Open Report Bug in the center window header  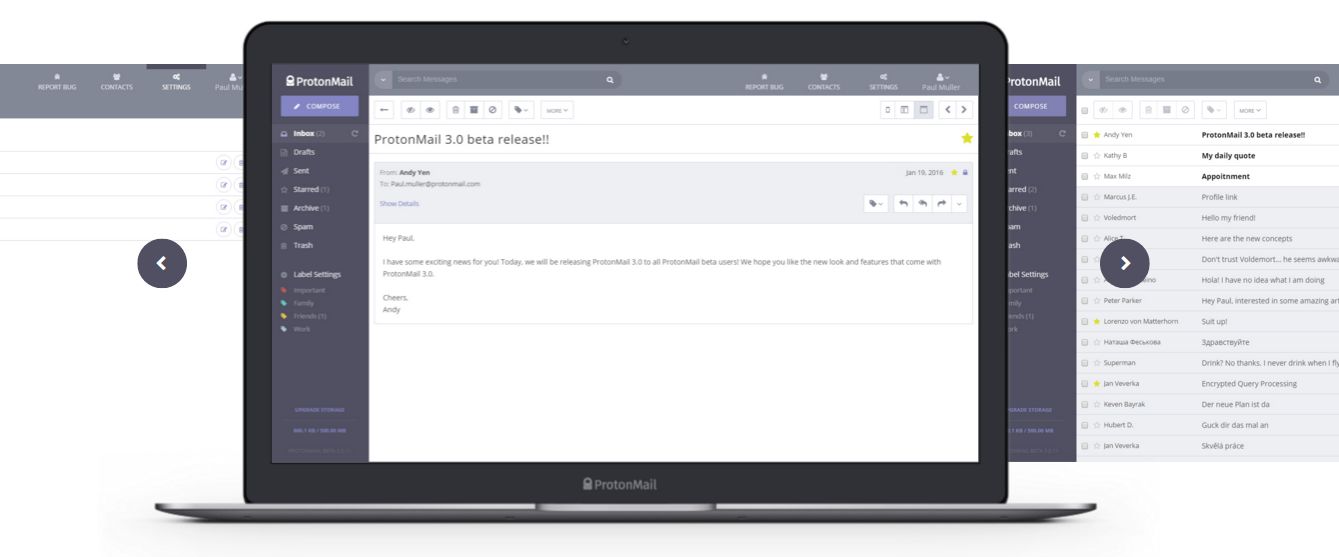[764, 82]
